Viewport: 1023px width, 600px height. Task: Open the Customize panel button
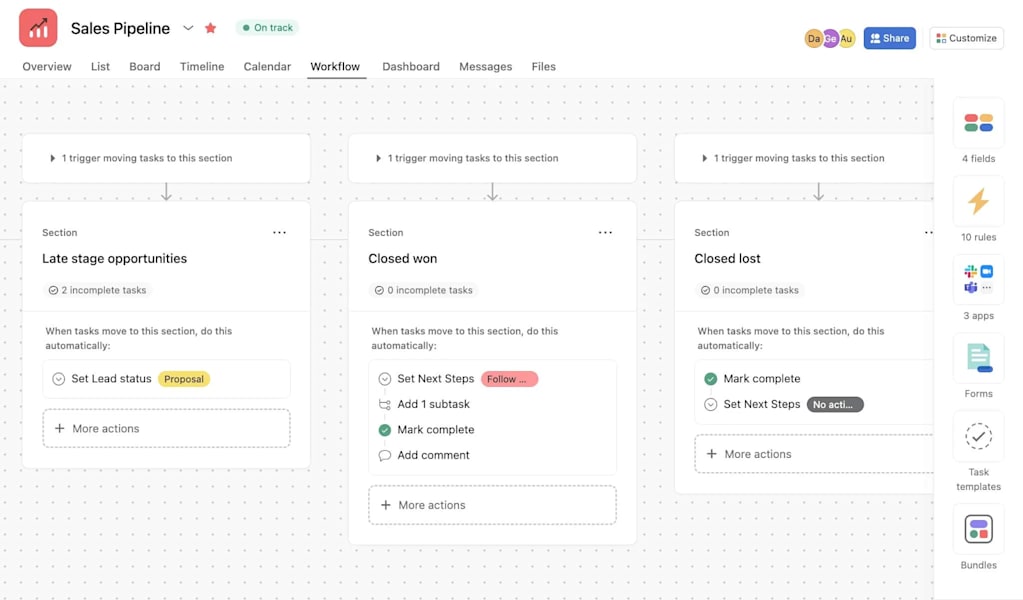point(966,38)
